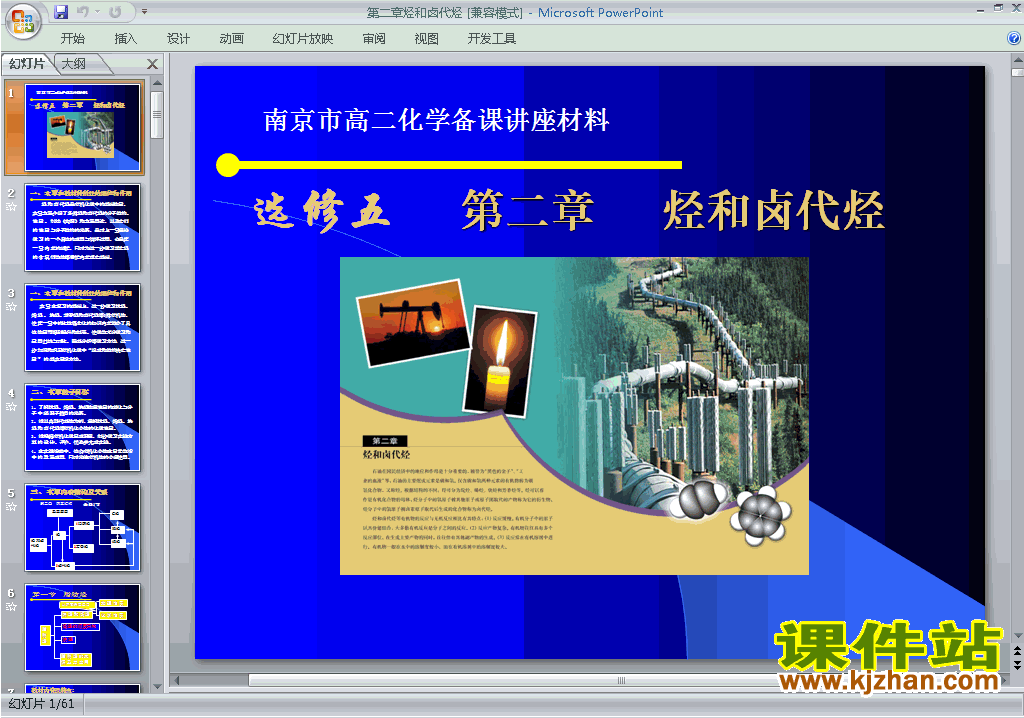The image size is (1024, 718).
Task: Select slide 6 thumbnail
Action: coord(82,627)
